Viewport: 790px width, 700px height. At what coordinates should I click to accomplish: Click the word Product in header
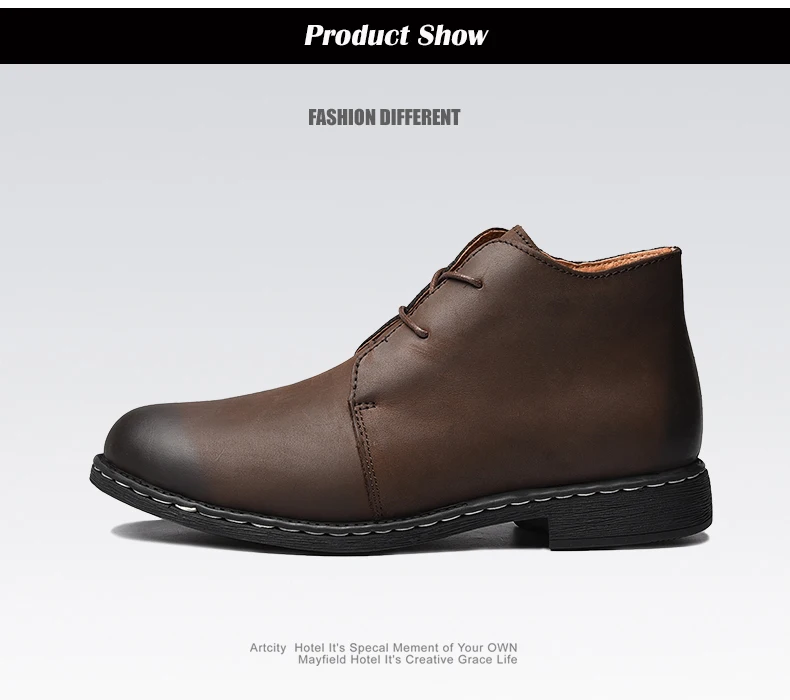357,35
